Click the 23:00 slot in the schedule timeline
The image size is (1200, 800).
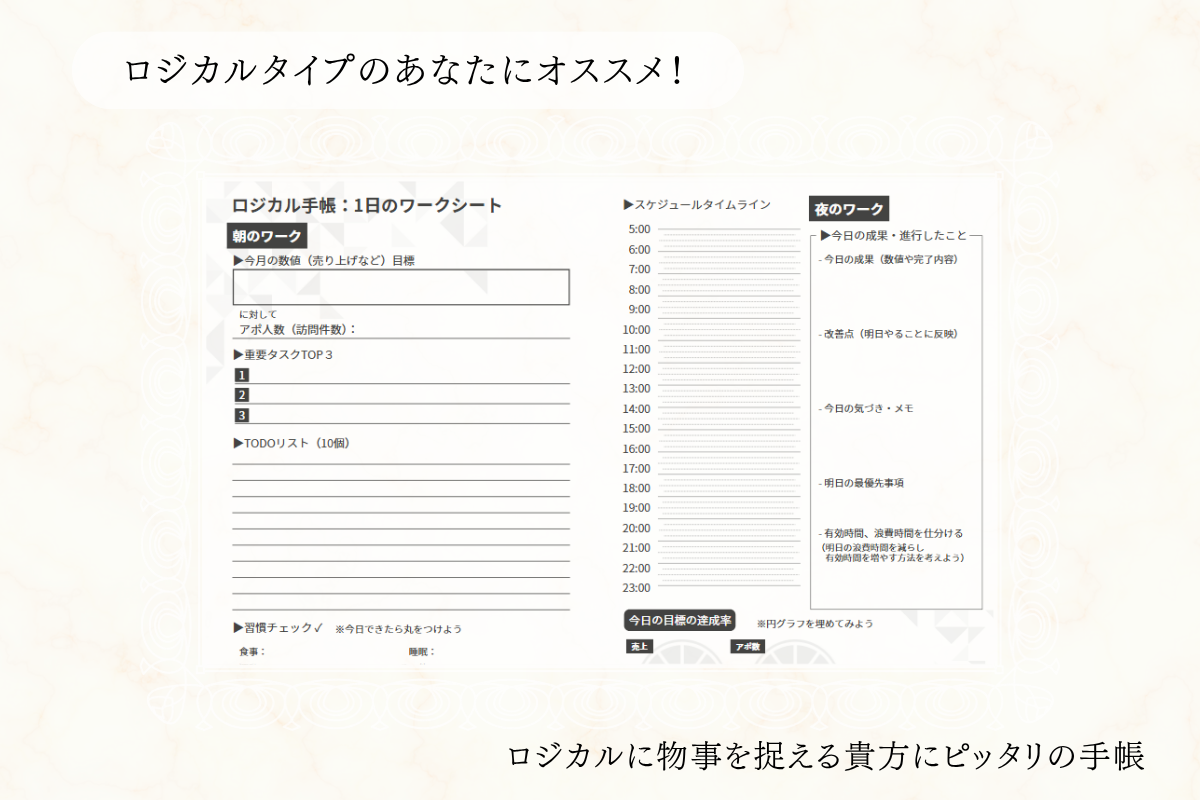729,588
